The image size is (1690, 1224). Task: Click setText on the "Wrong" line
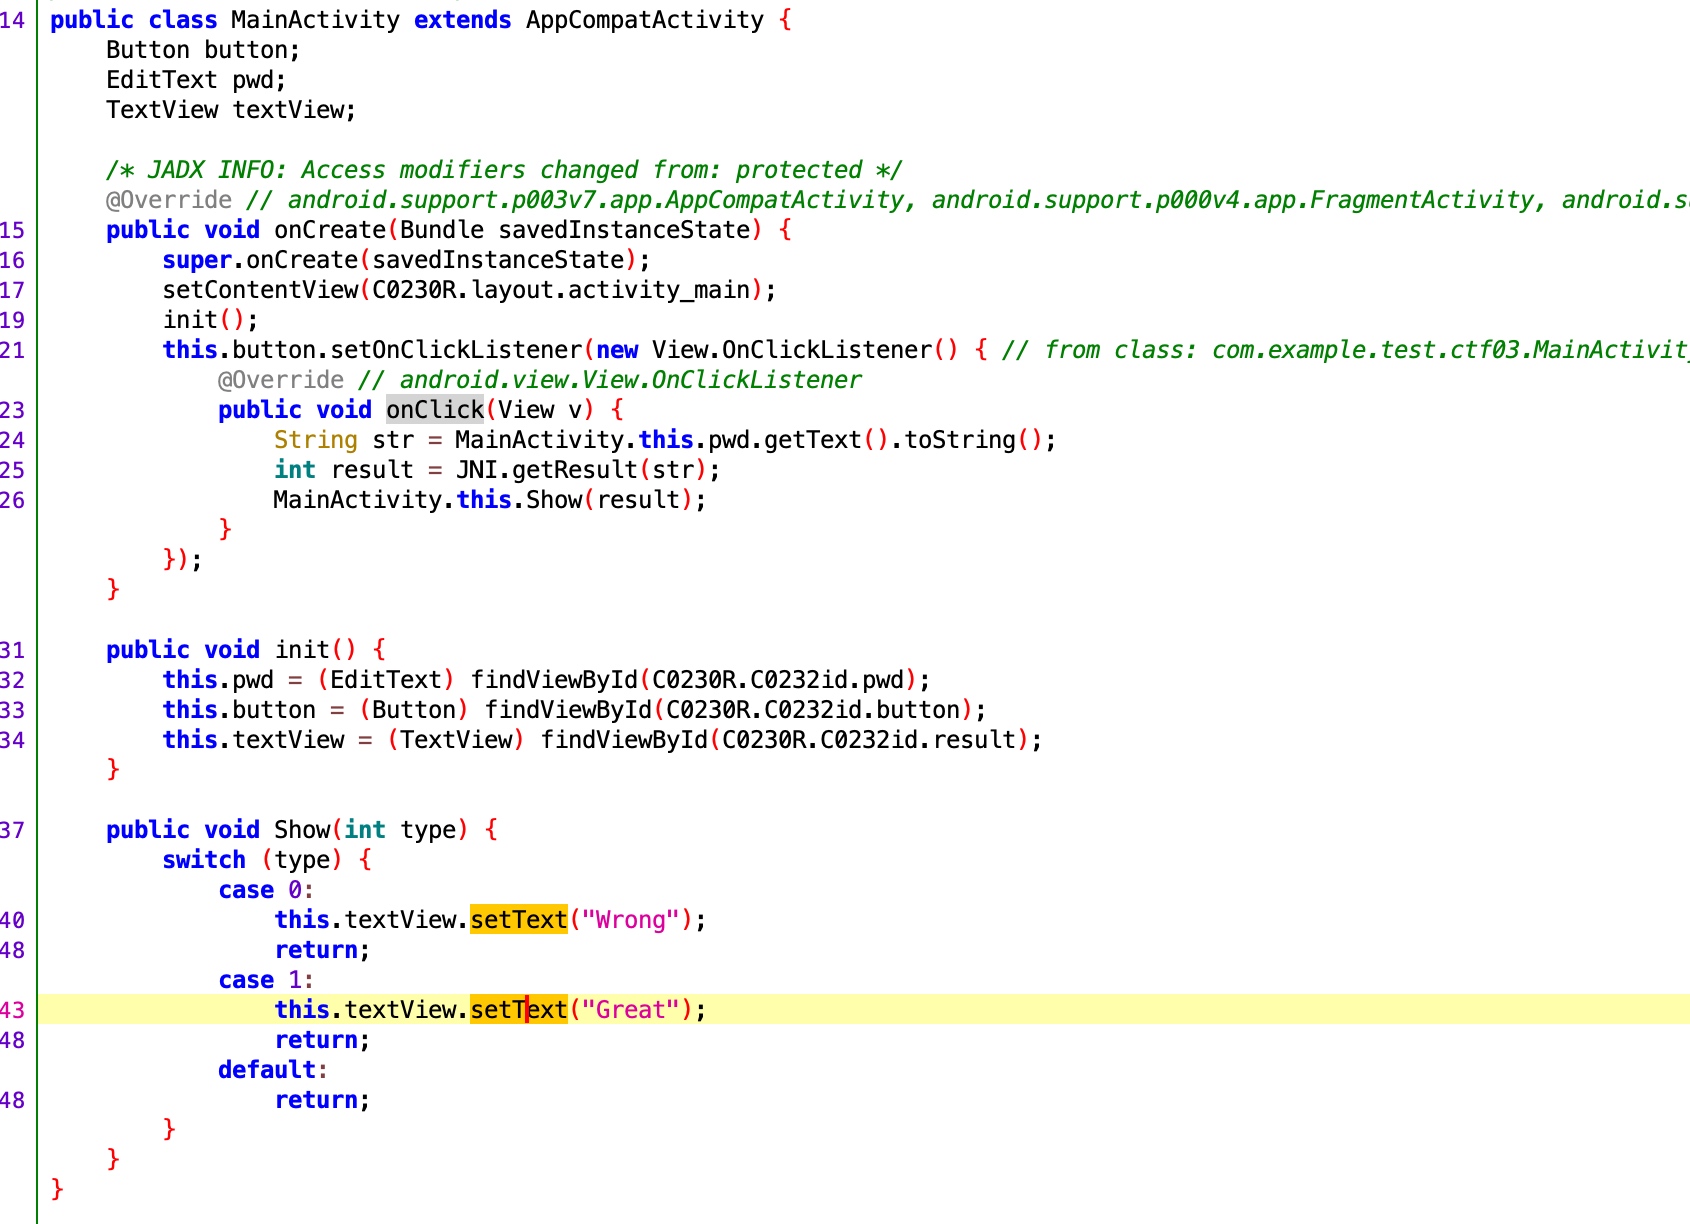click(x=518, y=920)
